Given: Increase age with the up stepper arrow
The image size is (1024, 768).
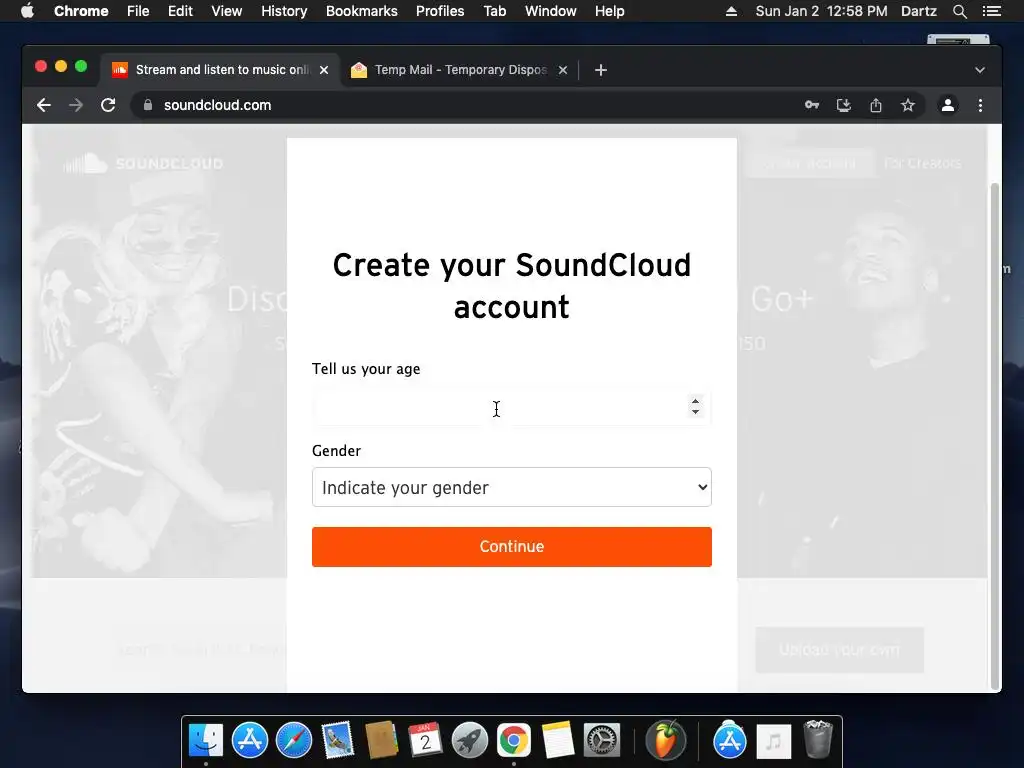Looking at the screenshot, I should [696, 402].
